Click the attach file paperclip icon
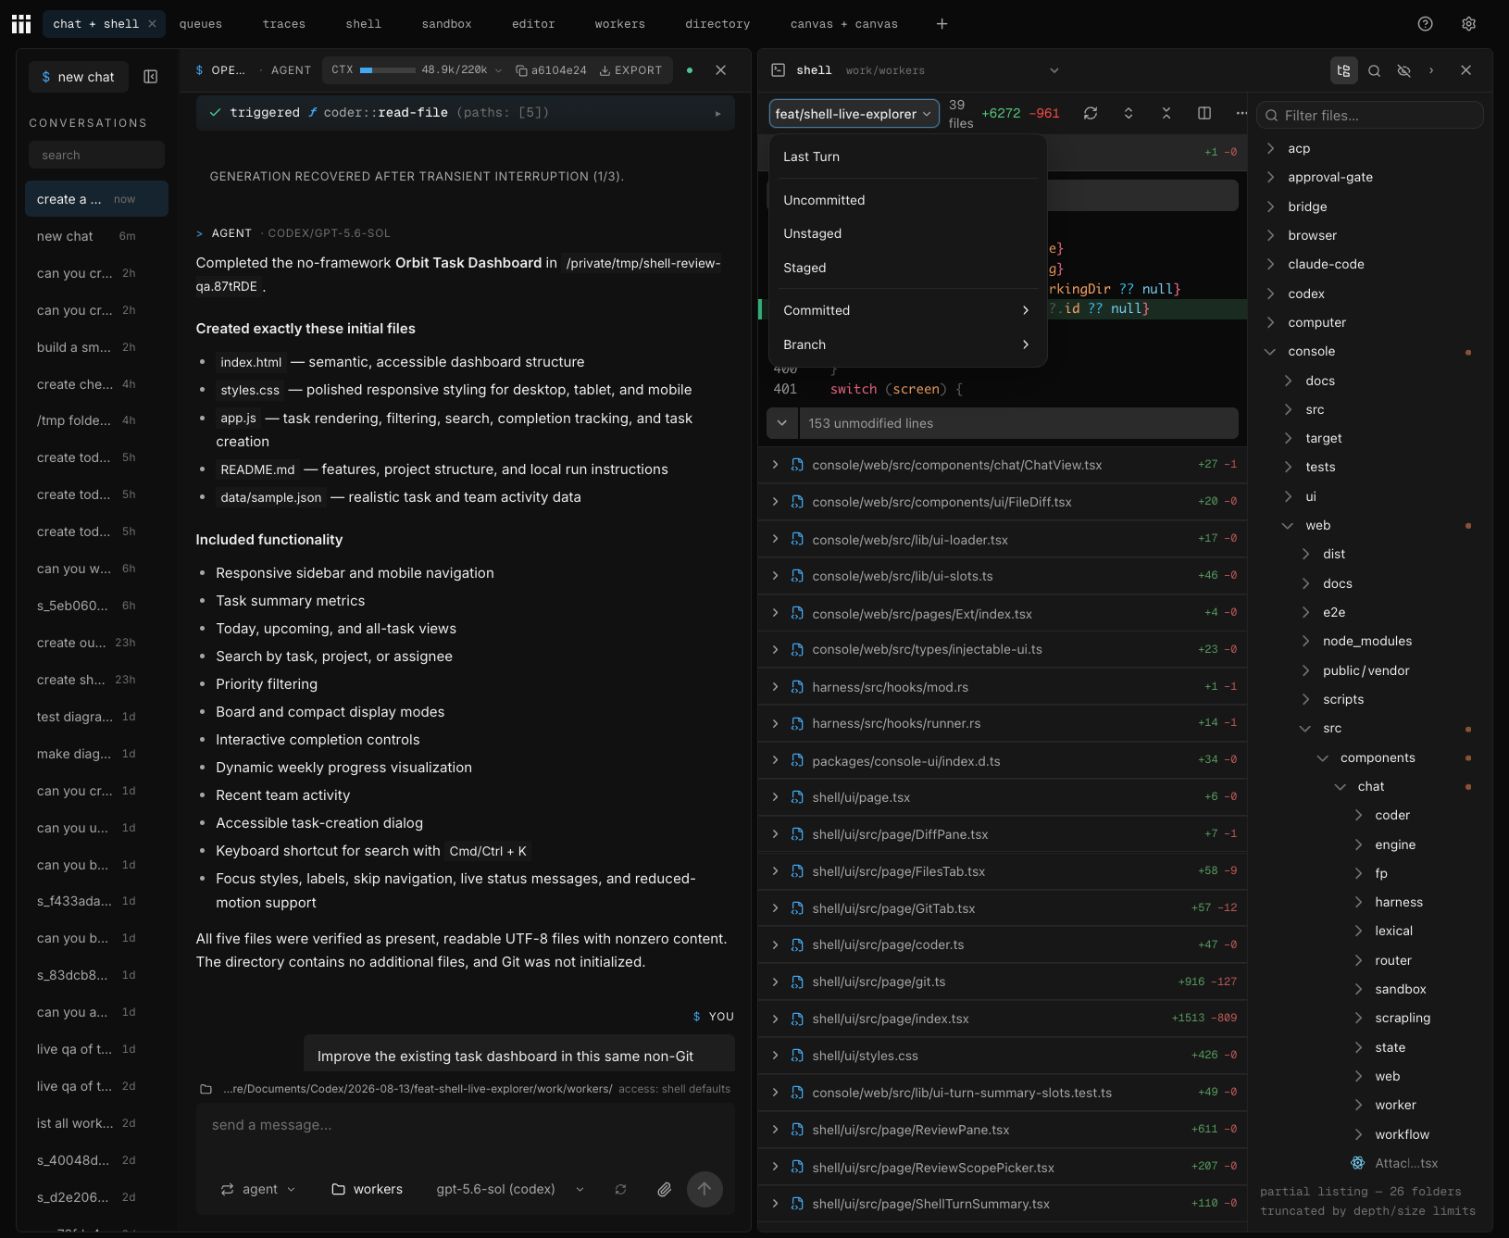The image size is (1509, 1238). (x=664, y=1189)
